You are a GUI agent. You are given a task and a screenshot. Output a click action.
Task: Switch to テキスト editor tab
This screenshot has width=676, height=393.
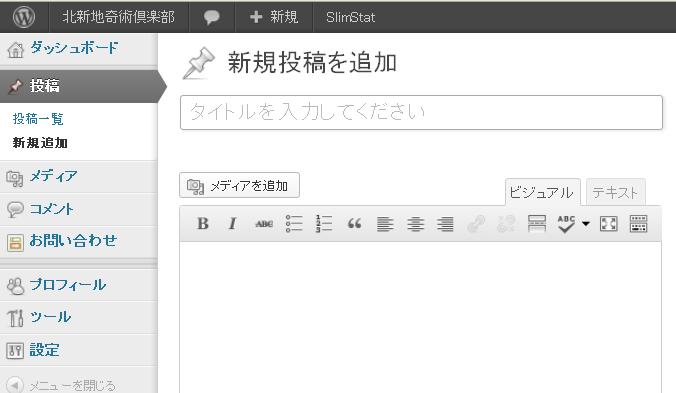615,192
